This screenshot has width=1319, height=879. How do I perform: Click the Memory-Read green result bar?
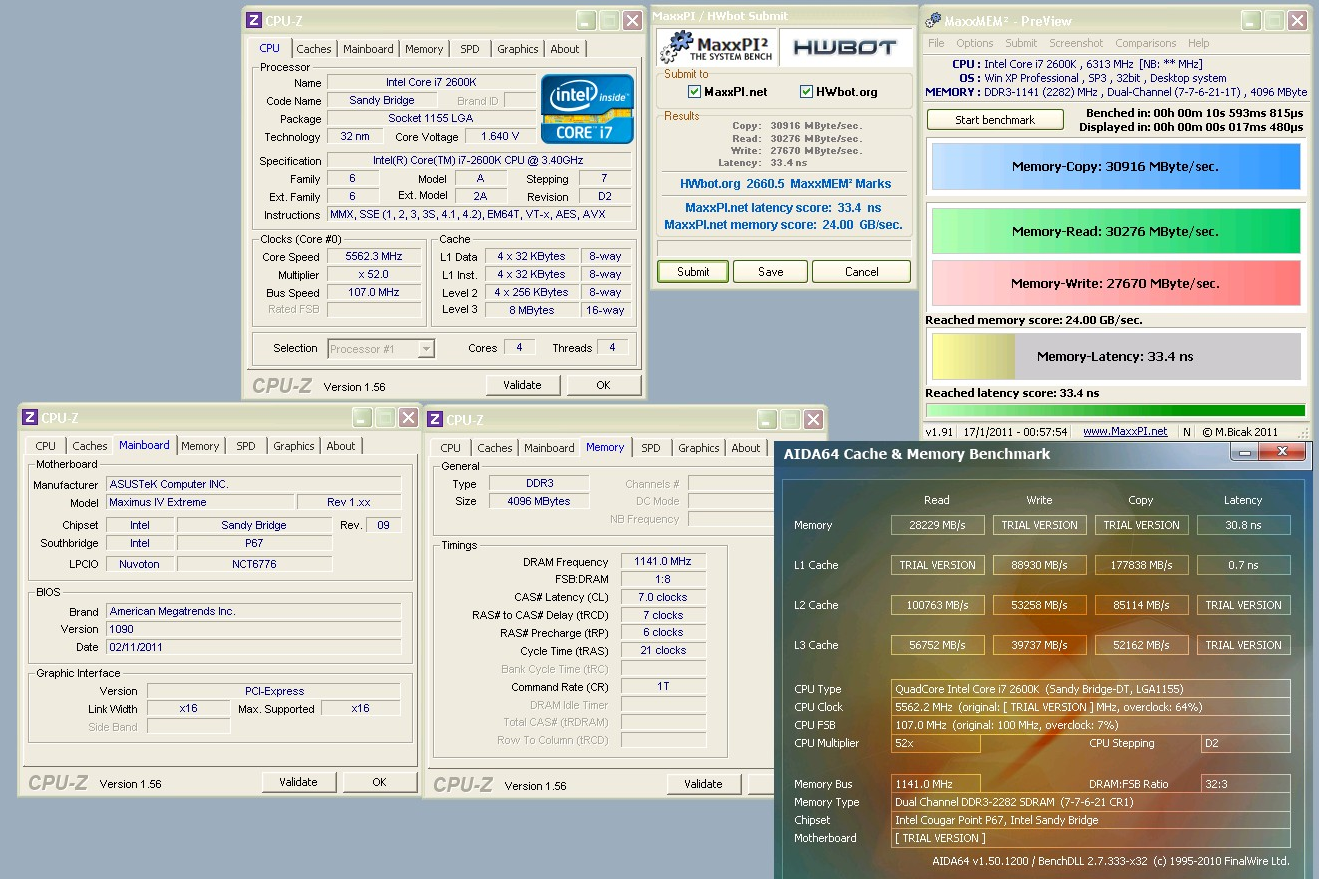click(x=1115, y=231)
